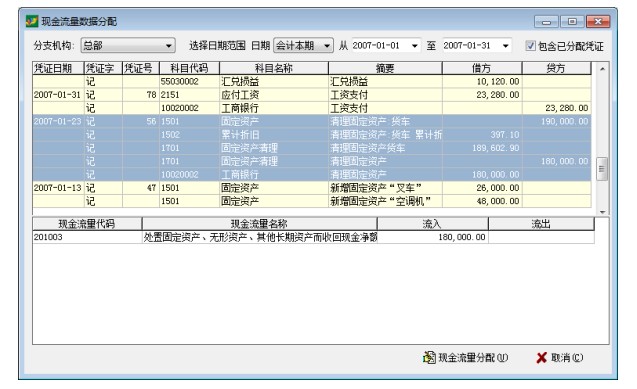
Task: Expand the 会计本期 date period dropdown
Action: 327,46
